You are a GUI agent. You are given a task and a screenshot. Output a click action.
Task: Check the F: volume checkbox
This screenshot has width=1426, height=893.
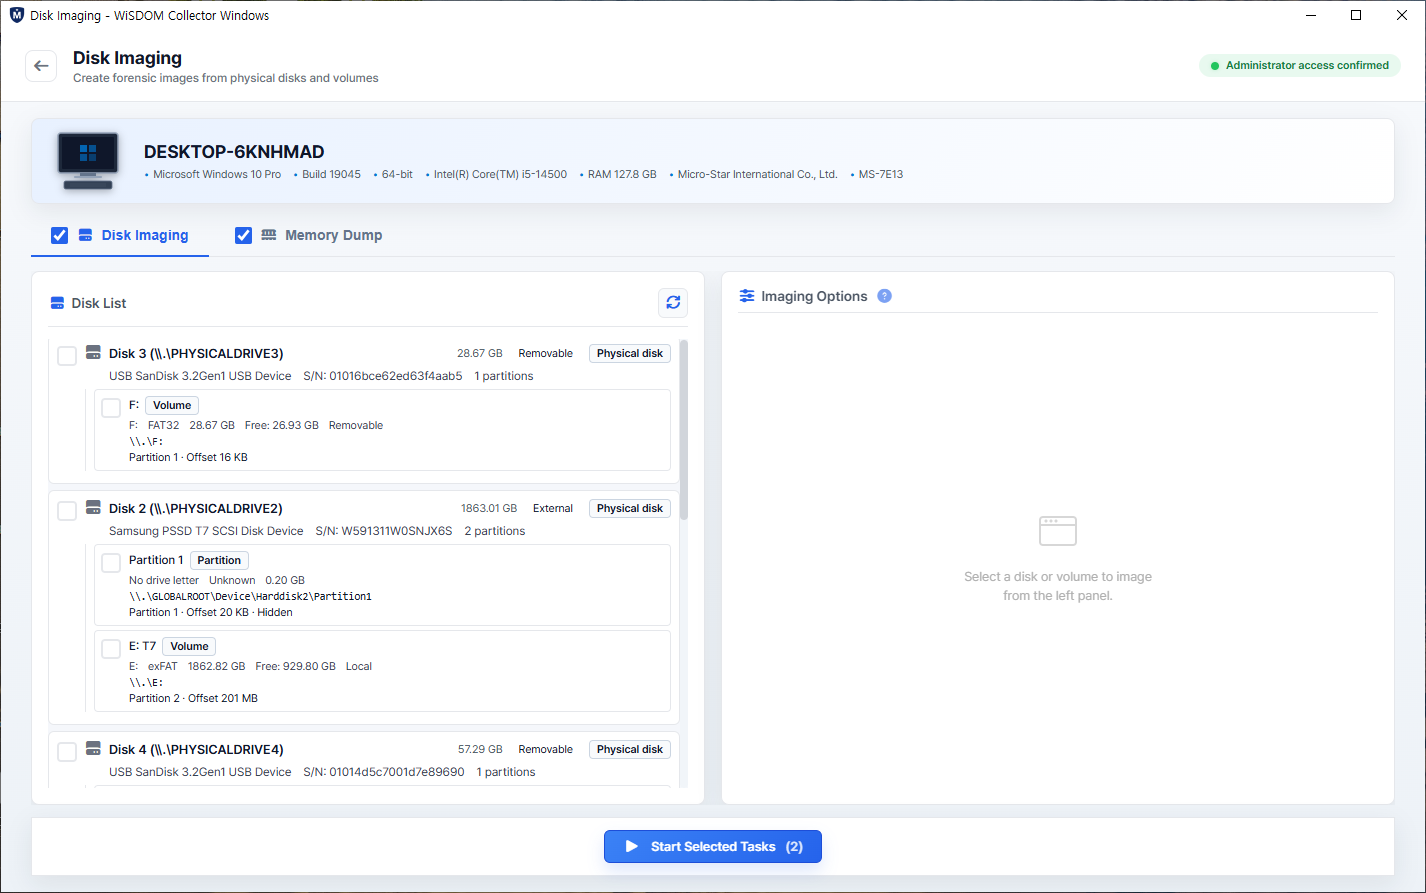point(111,408)
